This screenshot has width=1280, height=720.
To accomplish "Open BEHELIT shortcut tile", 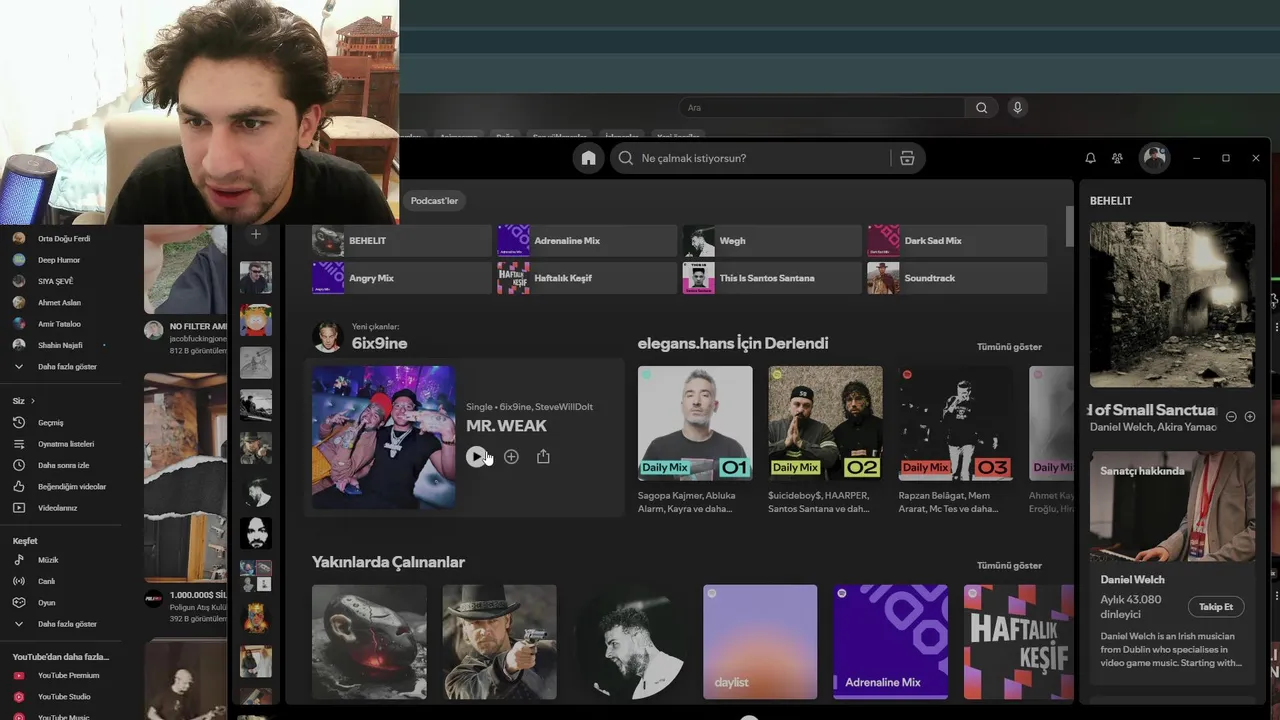I will point(402,241).
